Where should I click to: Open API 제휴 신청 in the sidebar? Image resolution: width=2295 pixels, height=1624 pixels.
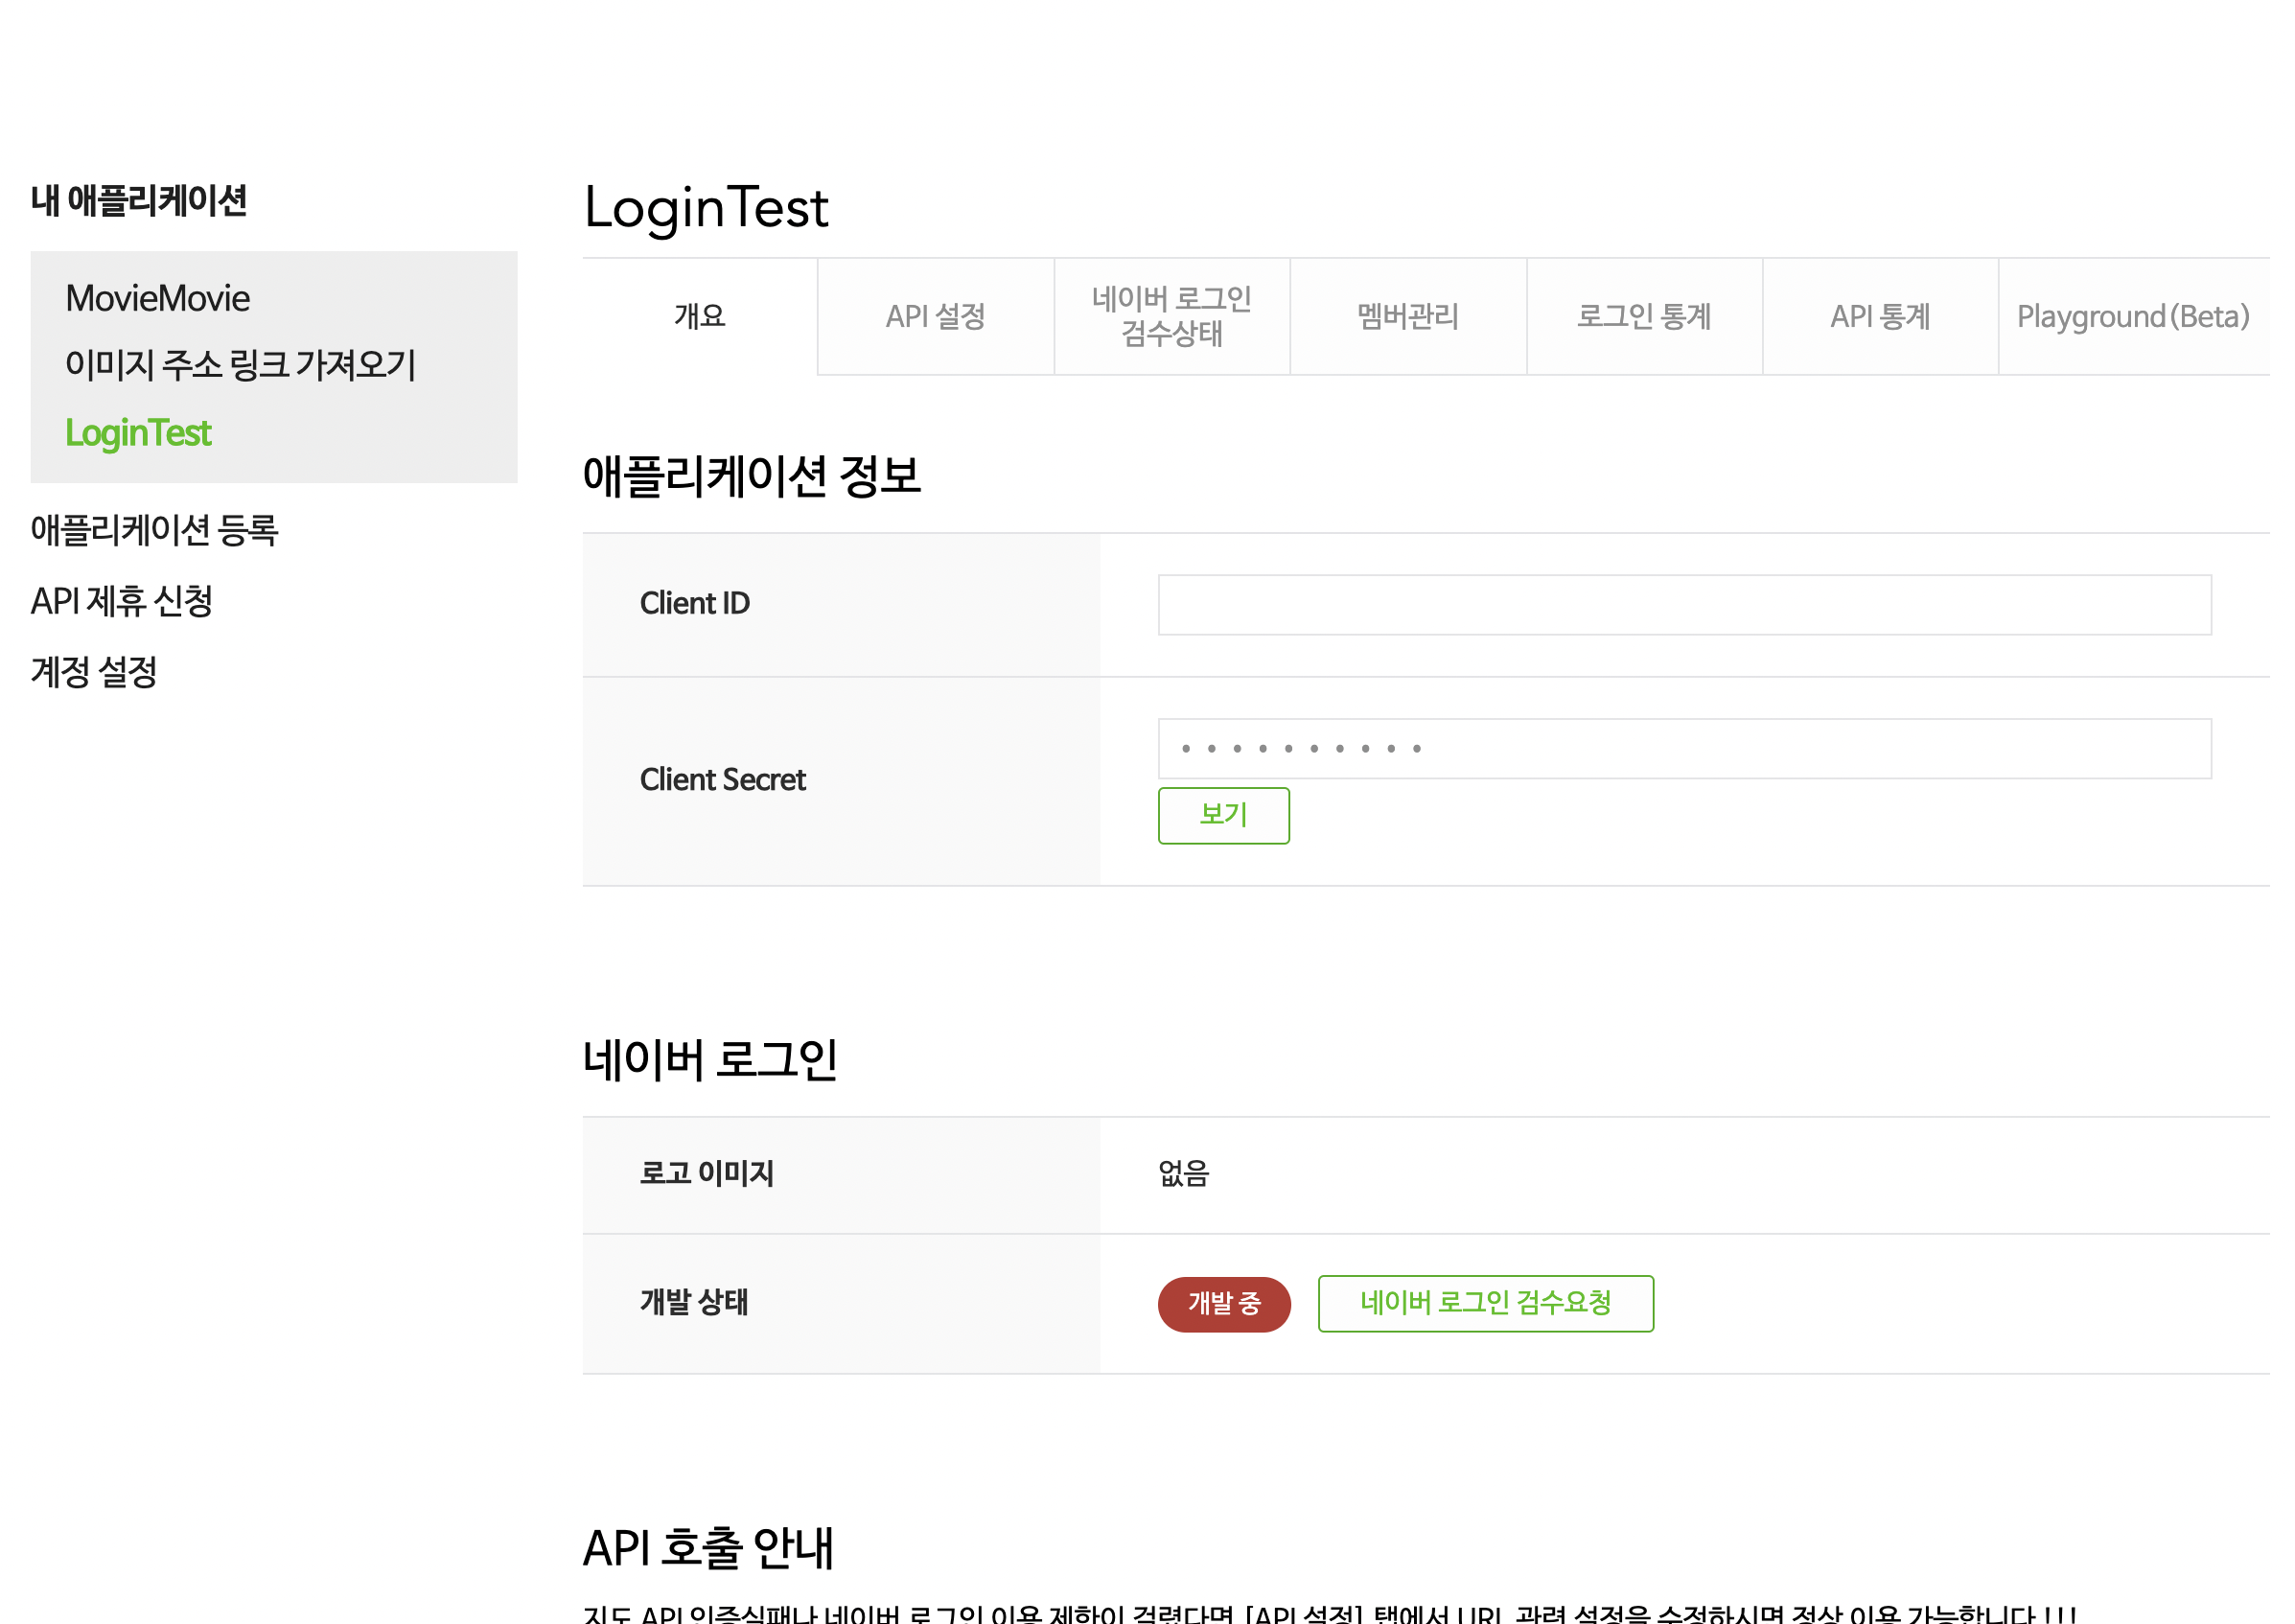(x=122, y=602)
